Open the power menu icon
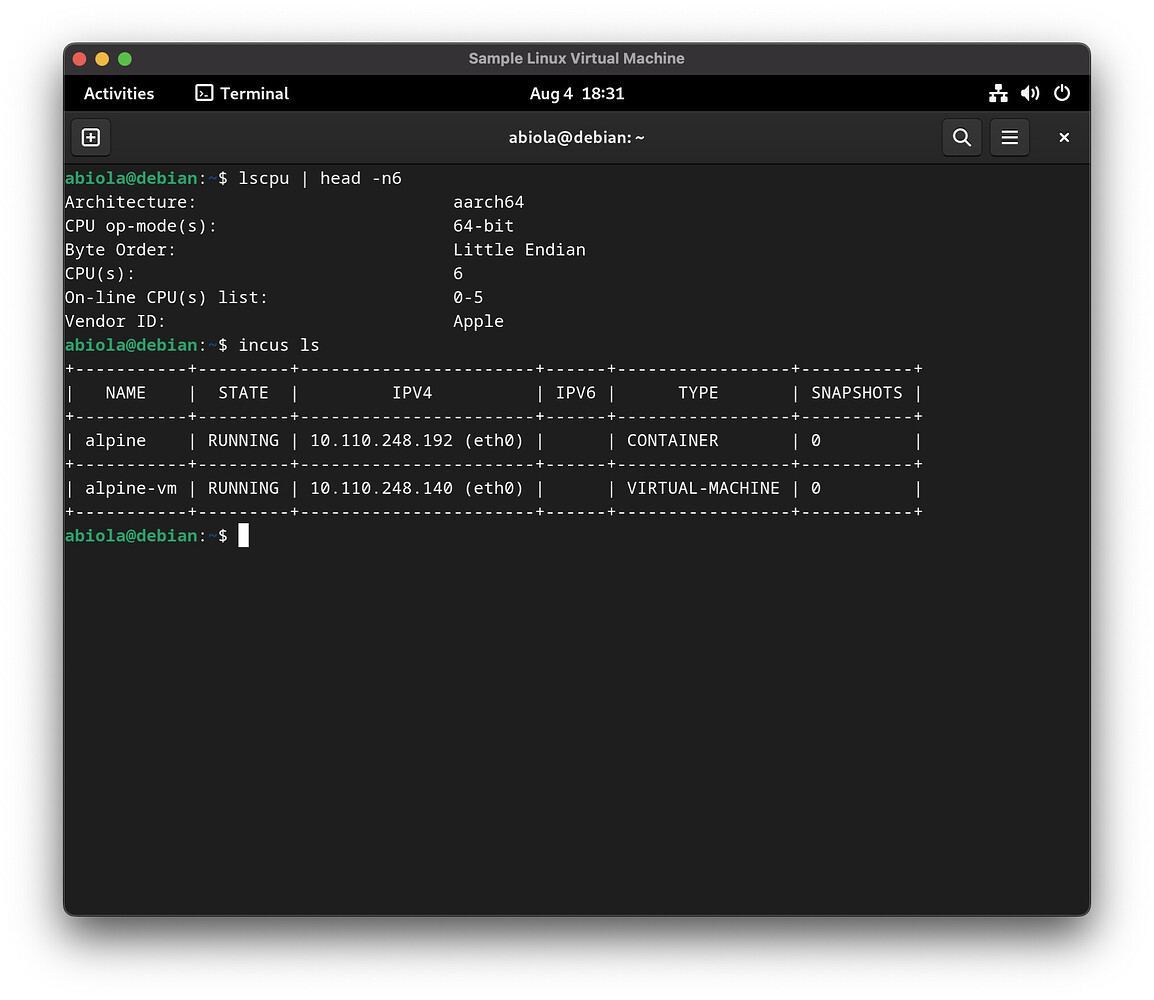Image resolution: width=1154 pixels, height=1000 pixels. [x=1061, y=93]
